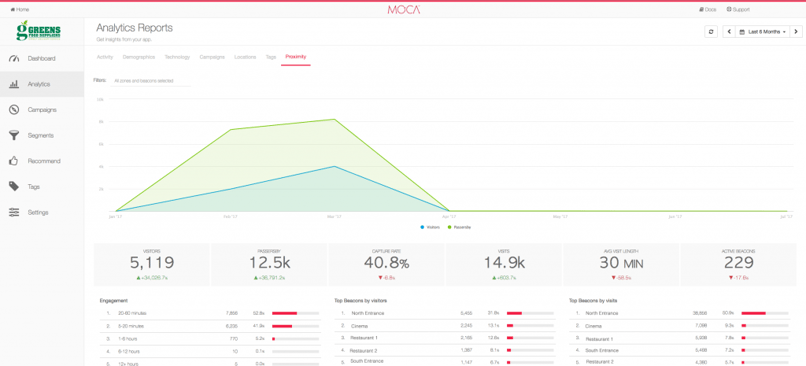Open the zones and beacons filter dropdown
The height and width of the screenshot is (366, 806).
tap(151, 81)
